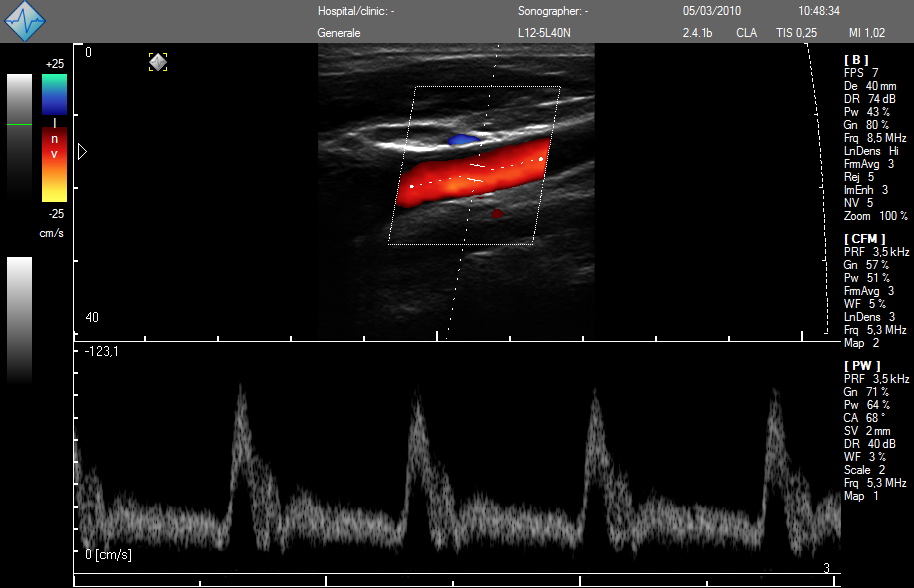The image size is (914, 588).
Task: Click the CLA label in the header
Action: 747,33
